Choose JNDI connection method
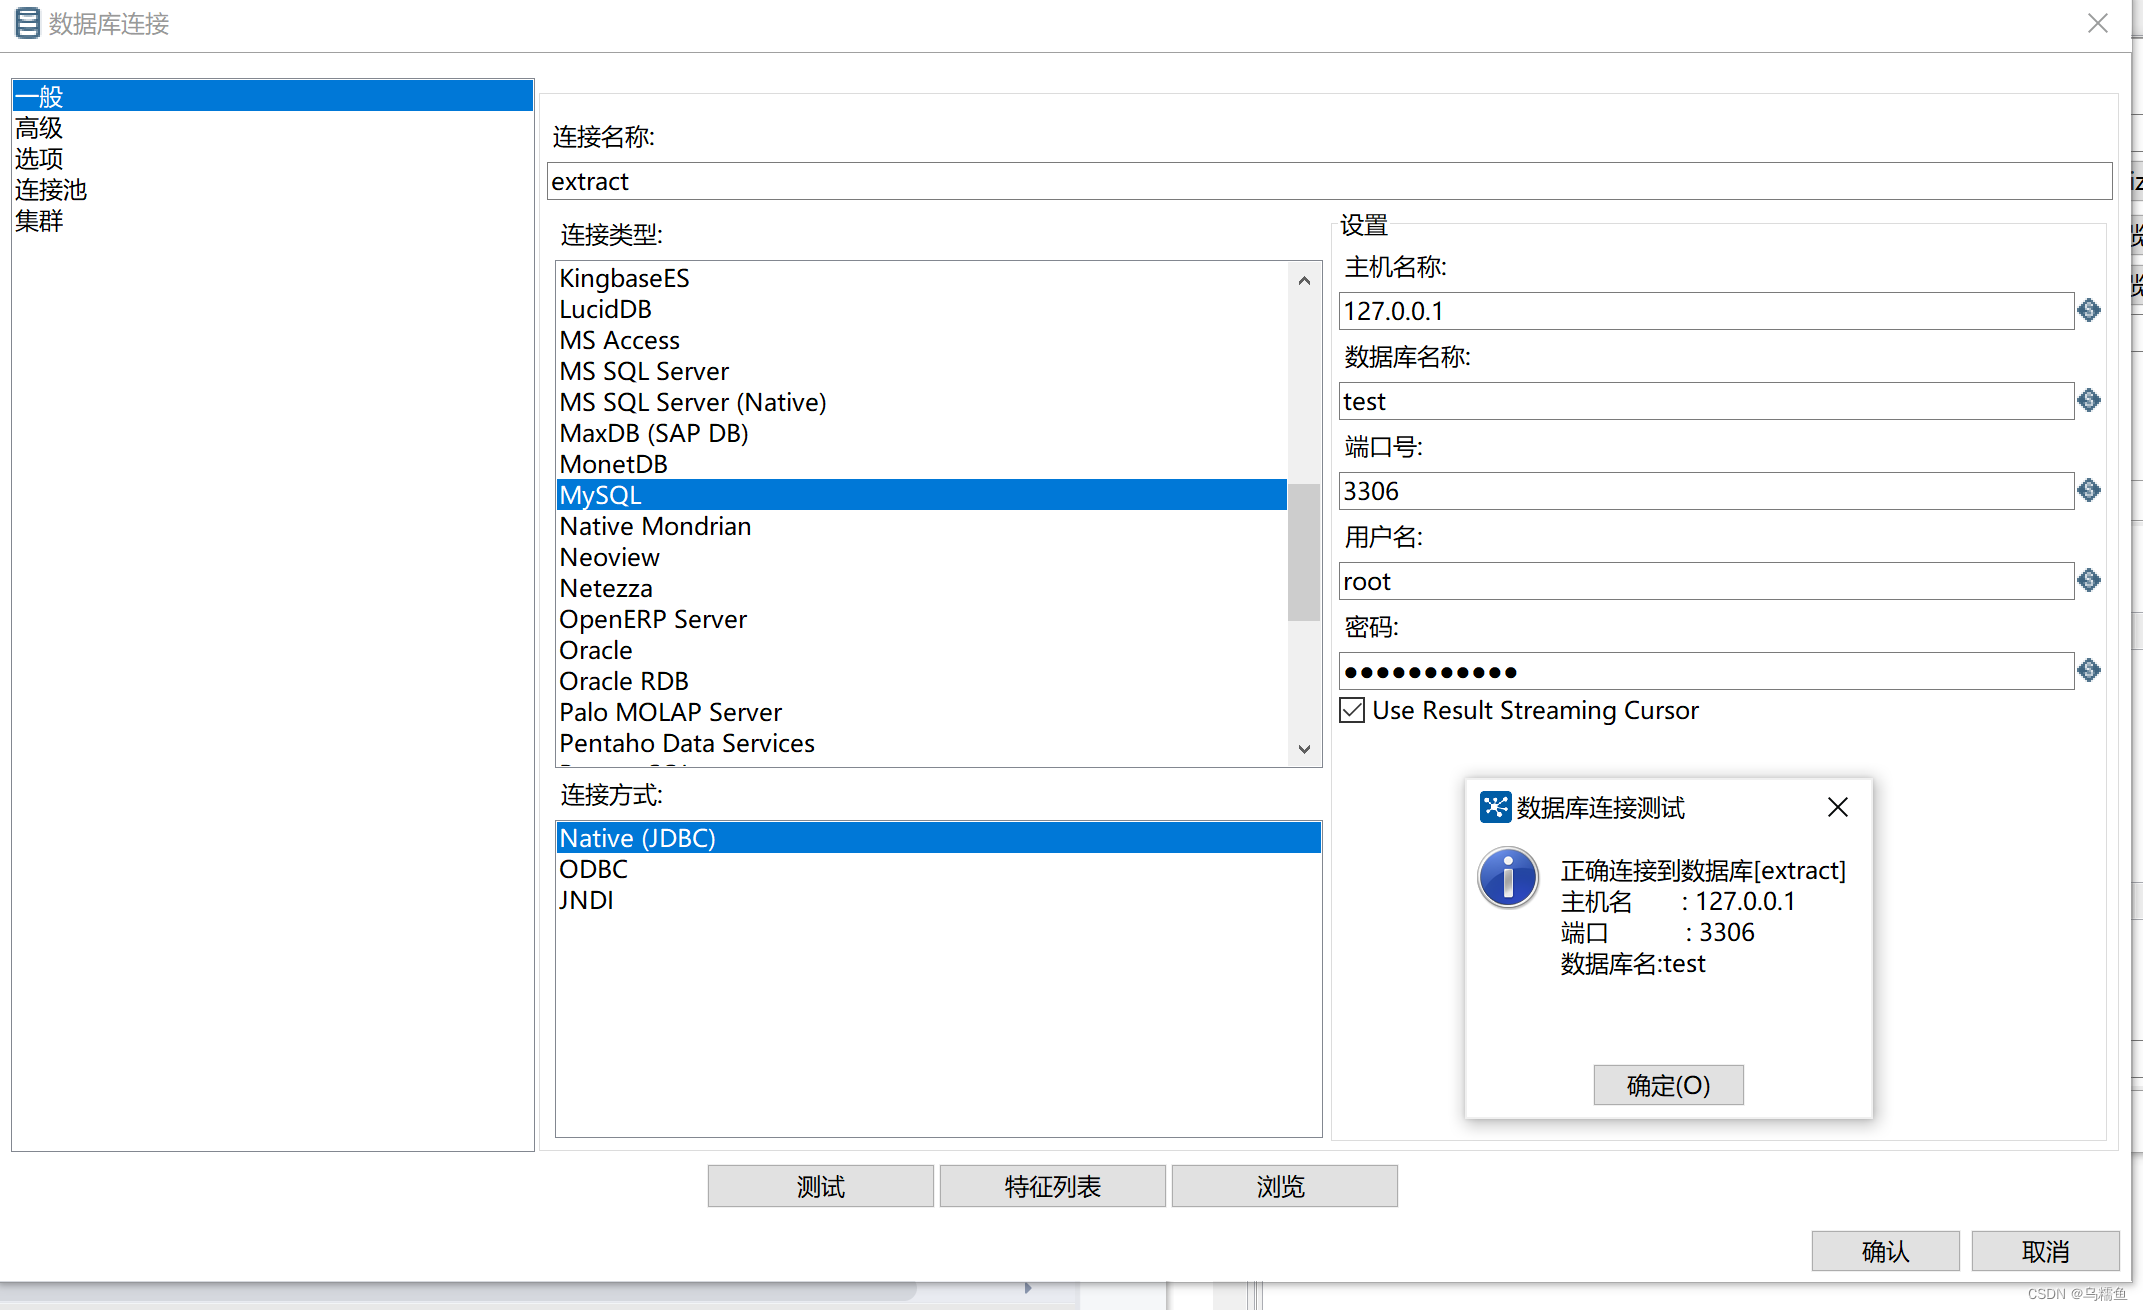This screenshot has height=1310, width=2143. pos(586,901)
